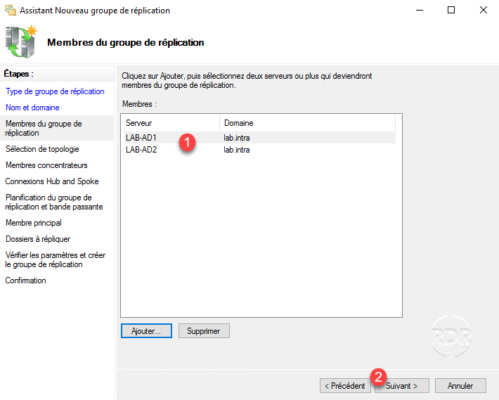The image size is (499, 400).
Task: Sort by the Domaine column header
Action: 307,123
